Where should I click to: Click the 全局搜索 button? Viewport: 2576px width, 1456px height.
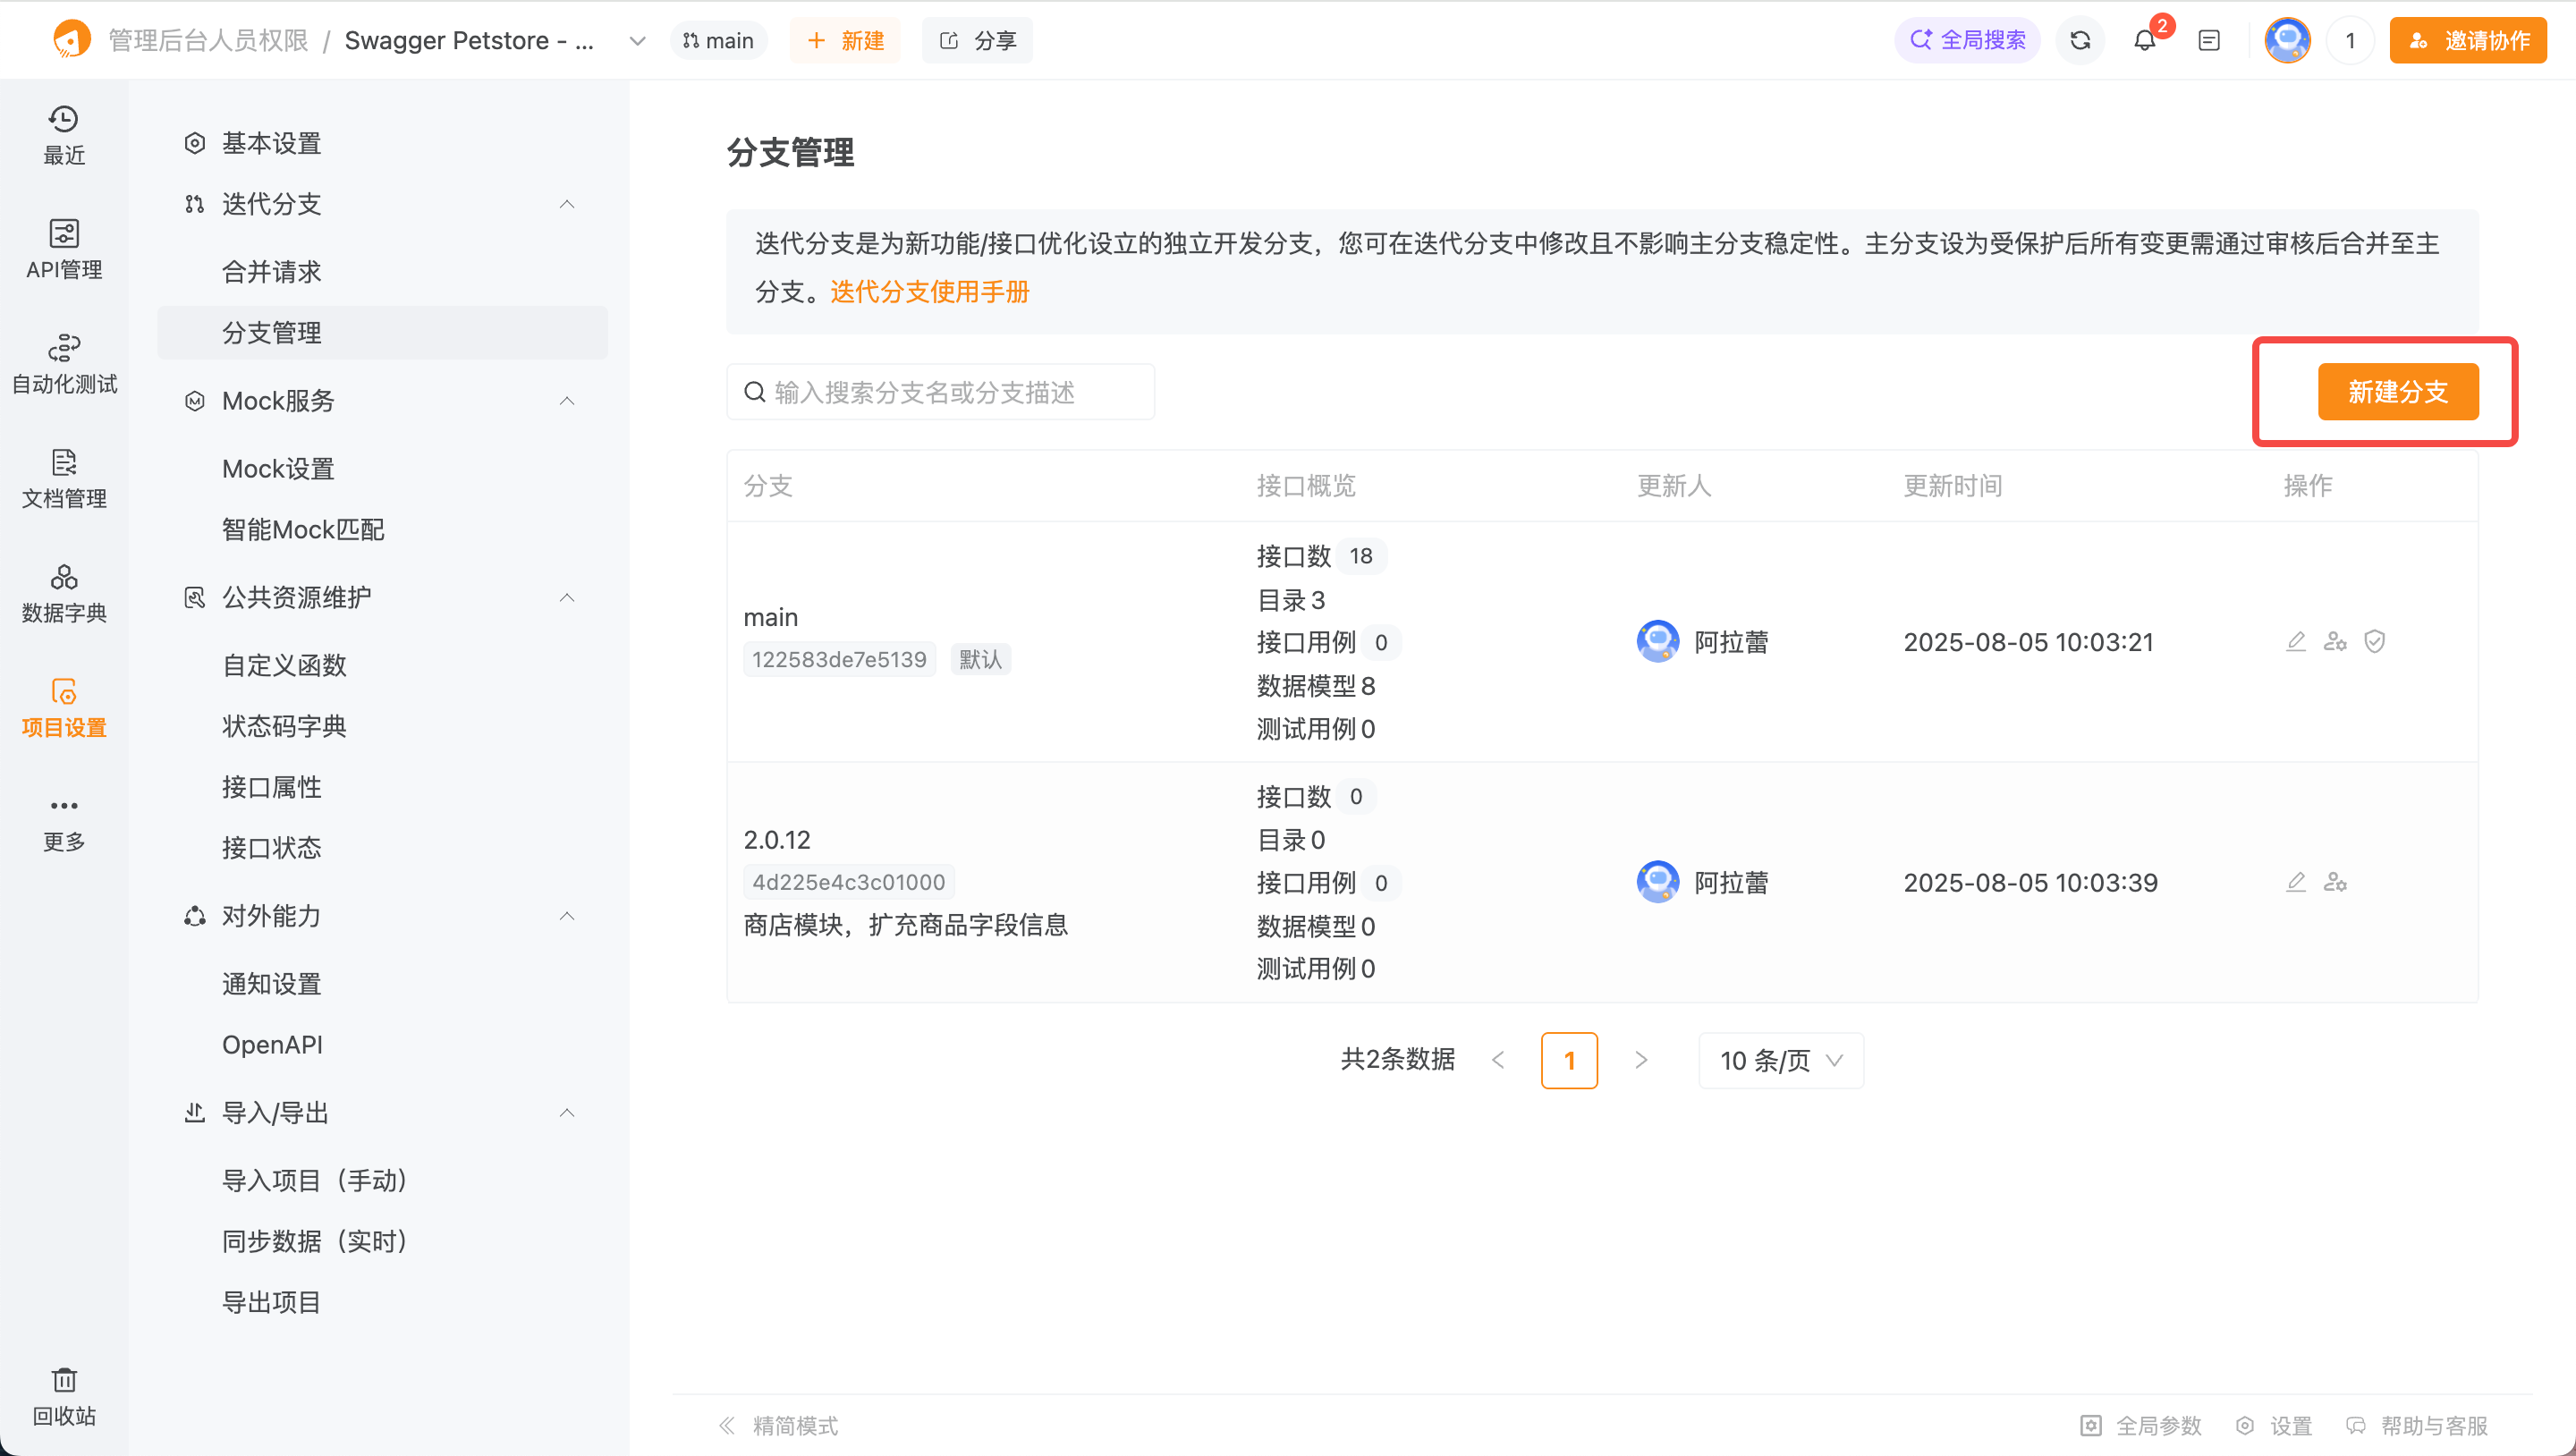[1967, 40]
